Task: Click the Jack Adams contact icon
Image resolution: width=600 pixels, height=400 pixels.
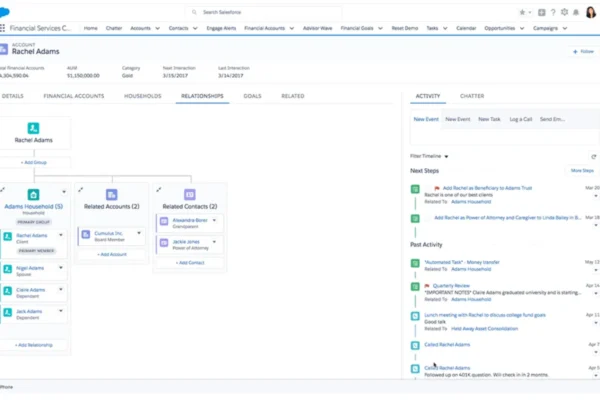Action: click(8, 312)
